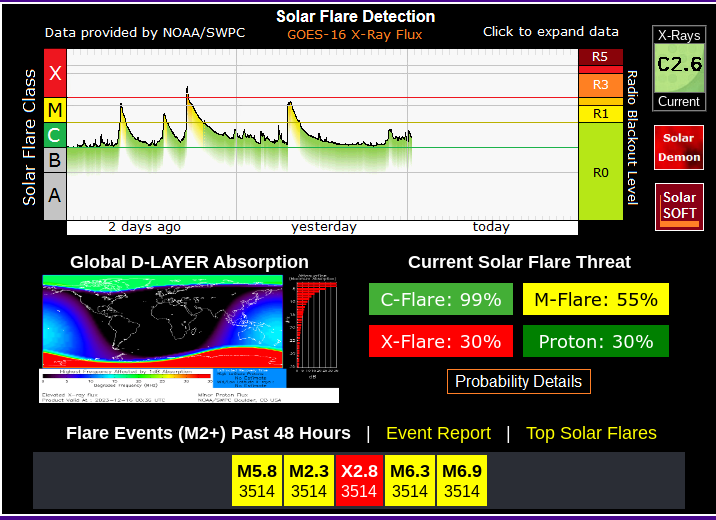Click the gray B flare class label

55,160
